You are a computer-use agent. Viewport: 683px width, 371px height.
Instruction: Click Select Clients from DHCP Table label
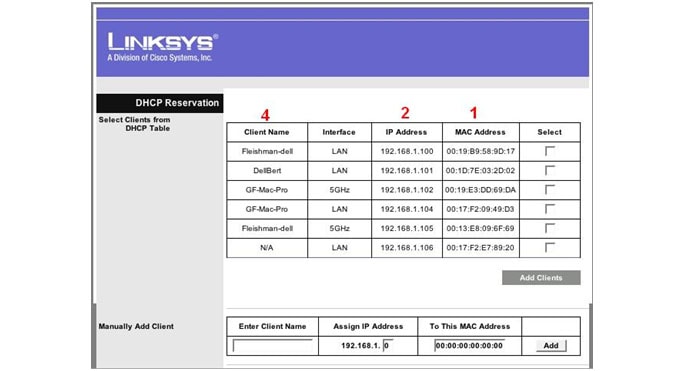point(134,124)
